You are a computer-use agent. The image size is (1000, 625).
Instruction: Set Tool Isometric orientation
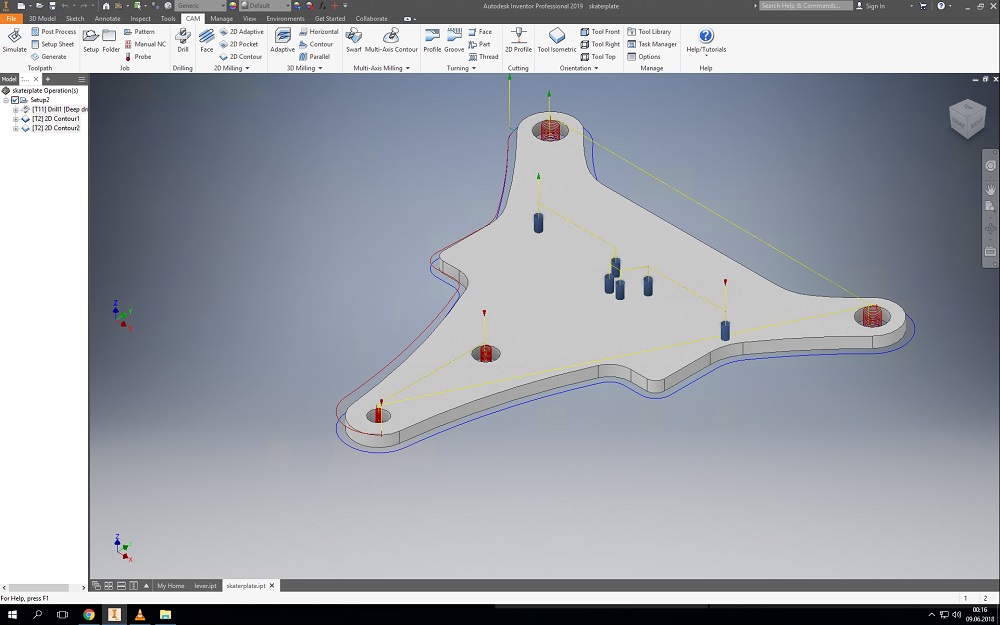[557, 41]
